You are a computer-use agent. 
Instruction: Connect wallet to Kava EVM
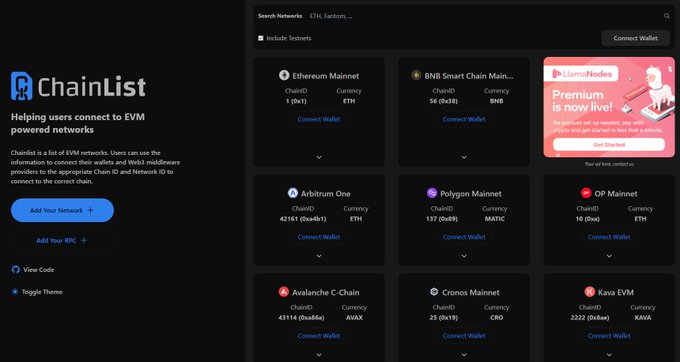pyautogui.click(x=609, y=336)
